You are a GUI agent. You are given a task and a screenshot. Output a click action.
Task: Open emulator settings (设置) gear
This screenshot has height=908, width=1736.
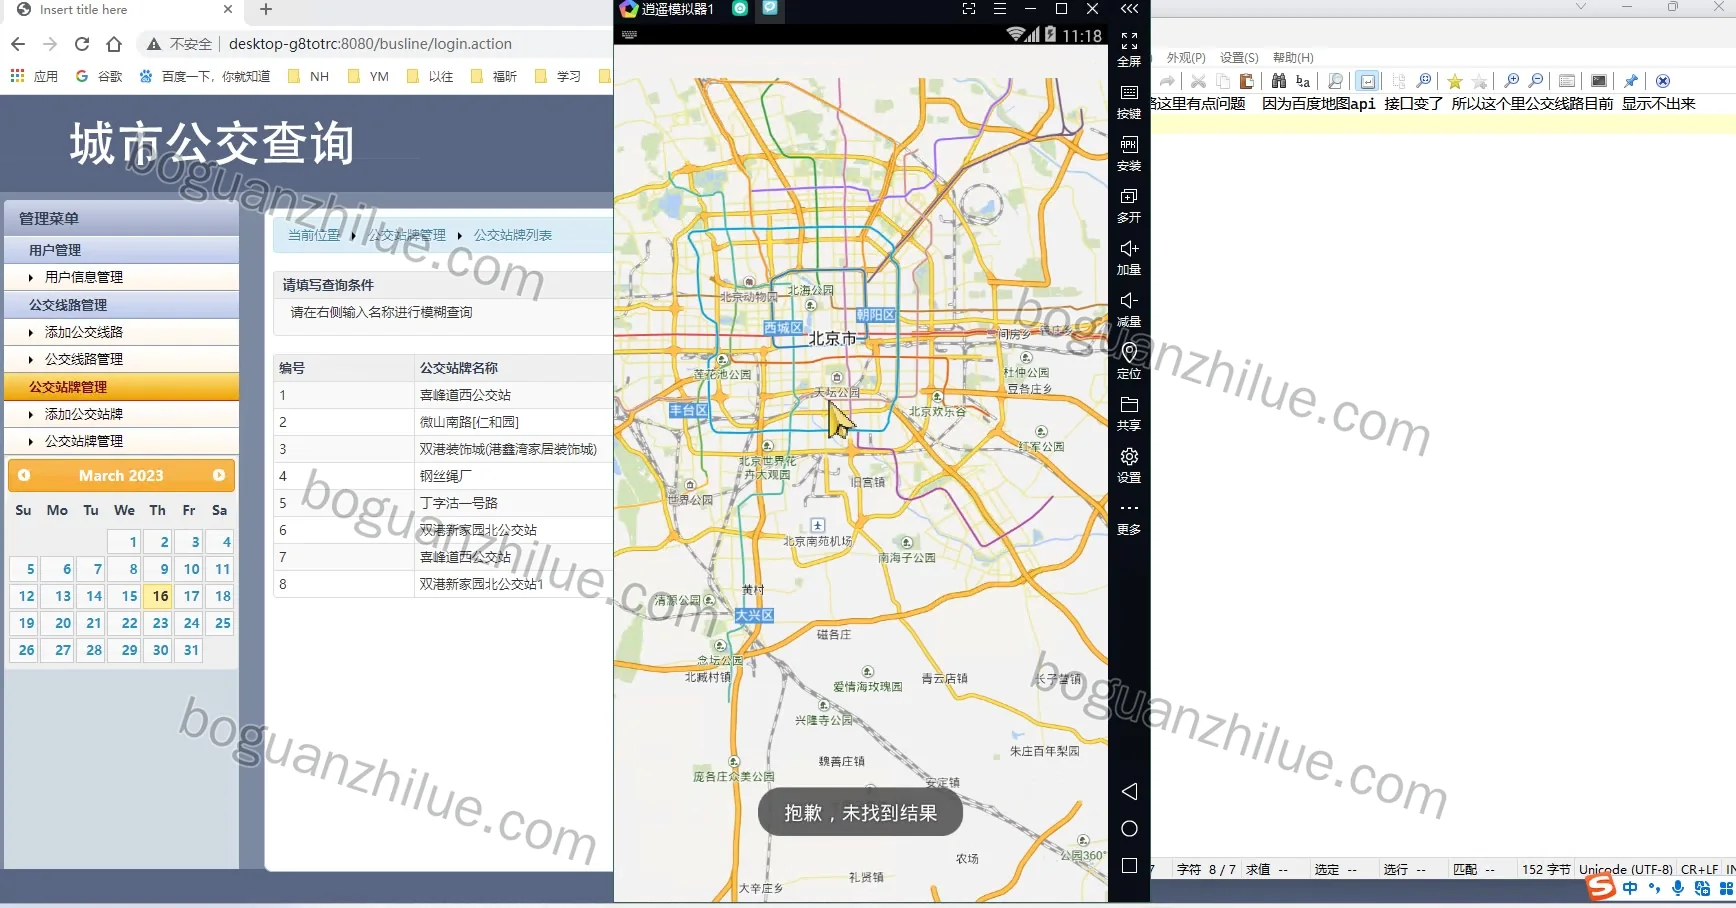[x=1129, y=457]
